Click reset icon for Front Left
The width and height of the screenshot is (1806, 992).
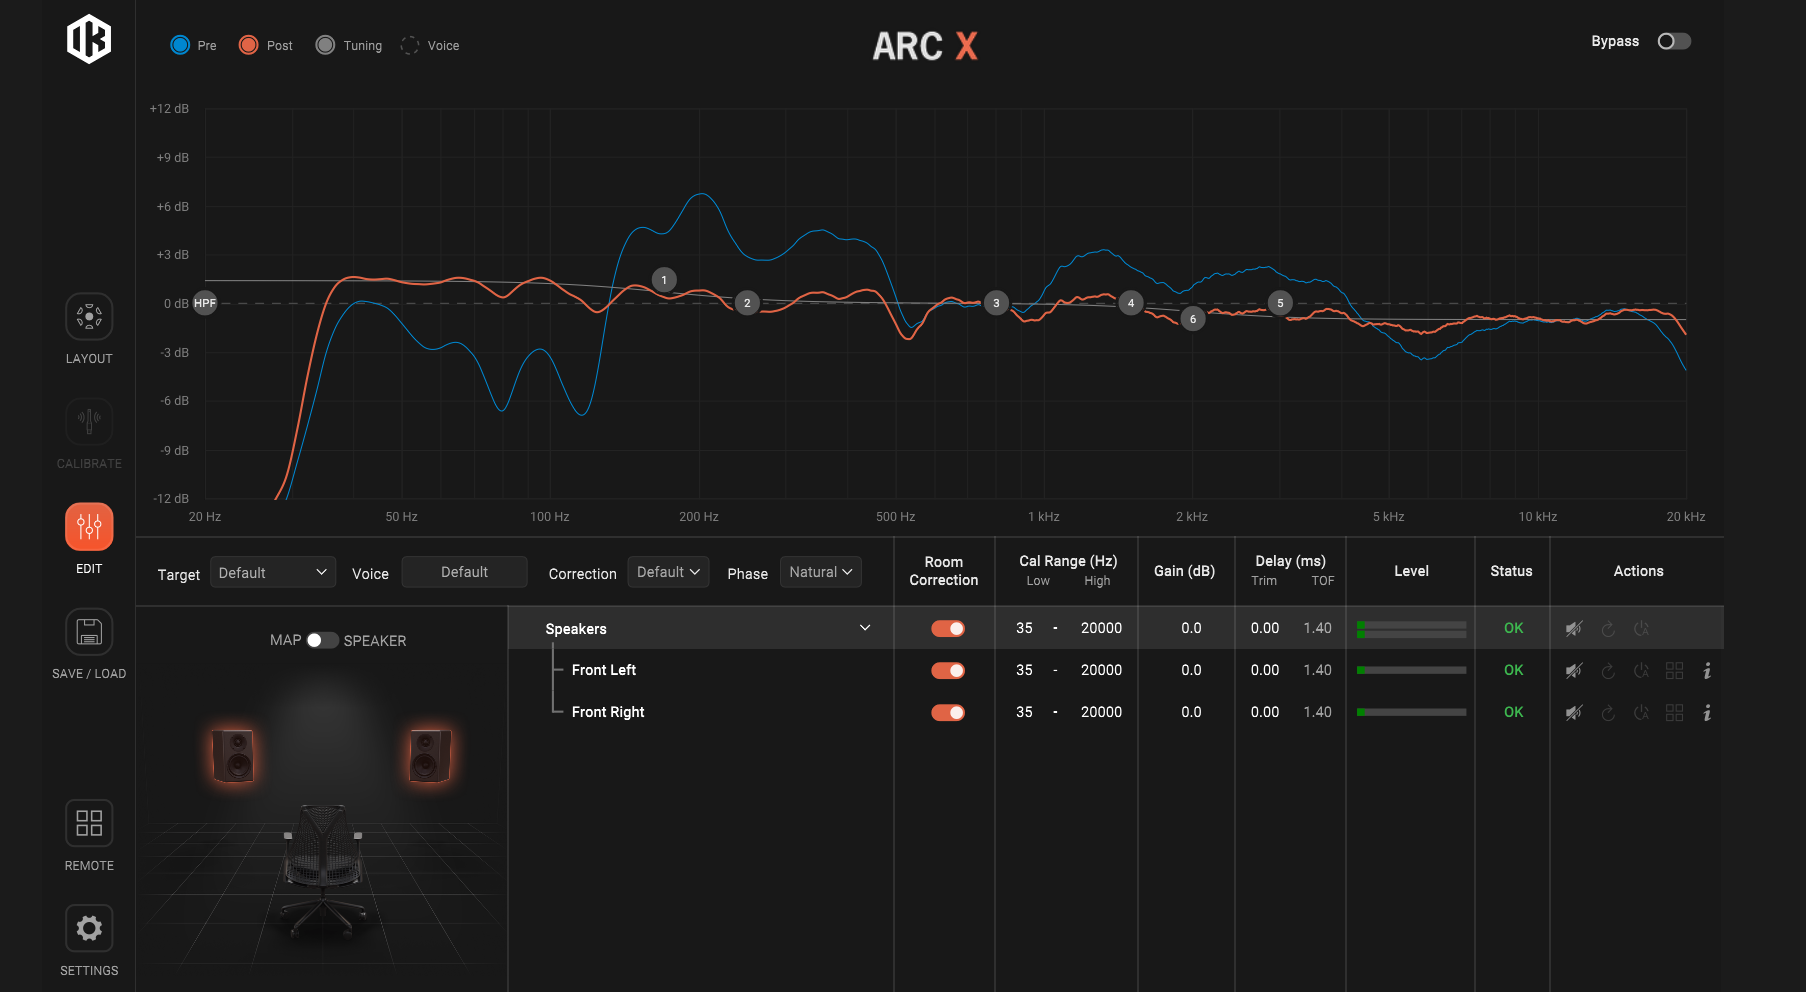pos(1608,671)
